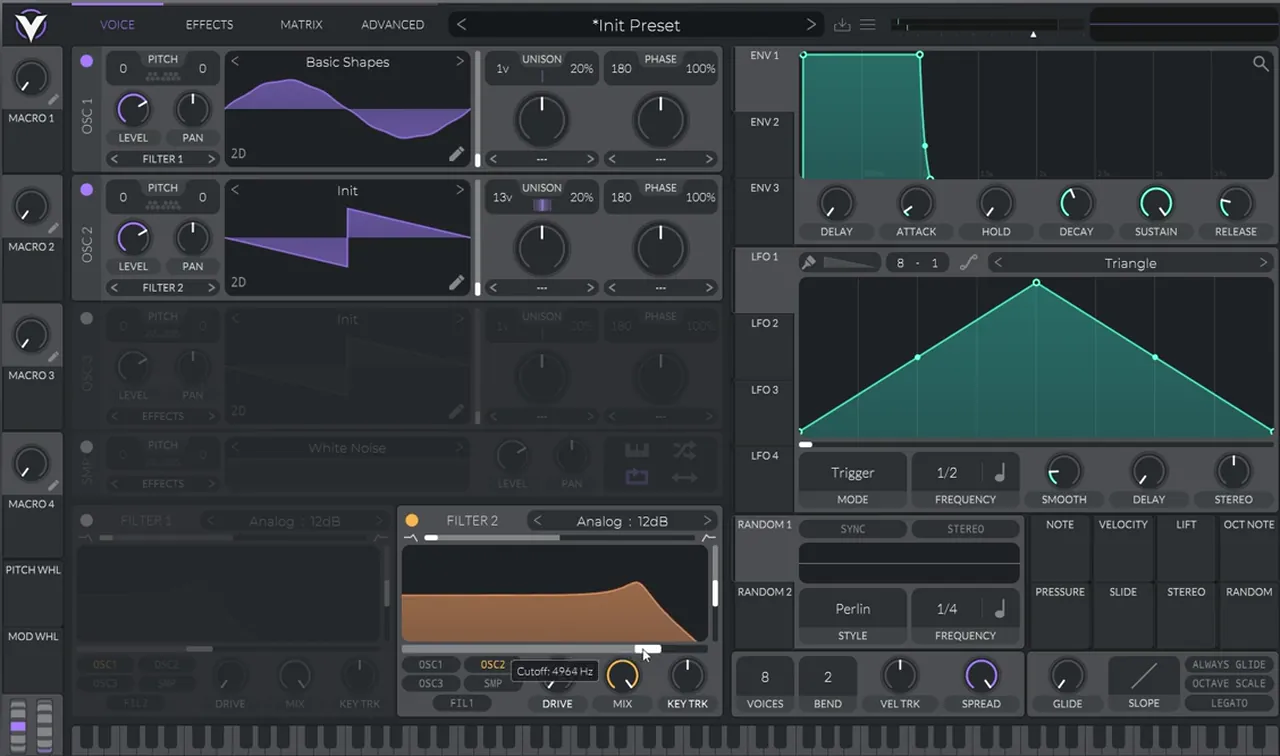This screenshot has height=756, width=1280.
Task: Edit OSC 1 wavetable with pencil icon
Action: point(457,154)
